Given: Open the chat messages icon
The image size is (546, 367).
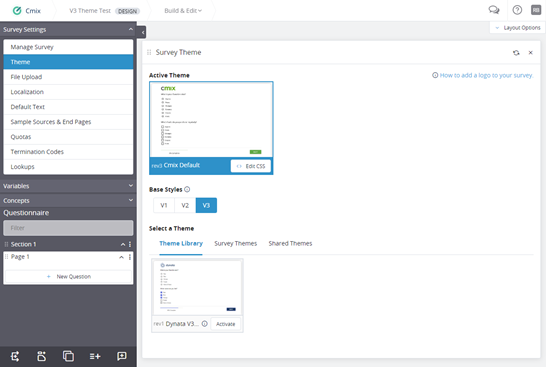Looking at the screenshot, I should 494,10.
